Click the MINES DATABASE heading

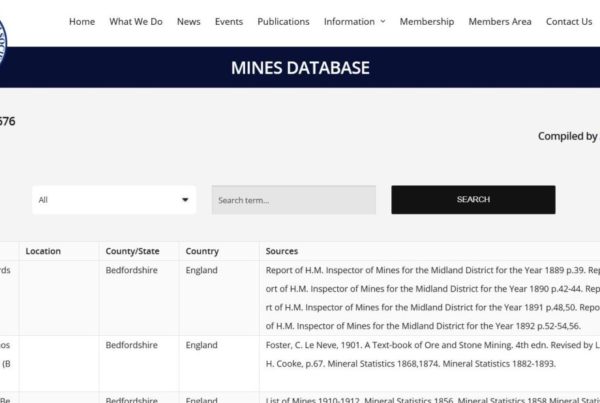click(x=300, y=68)
